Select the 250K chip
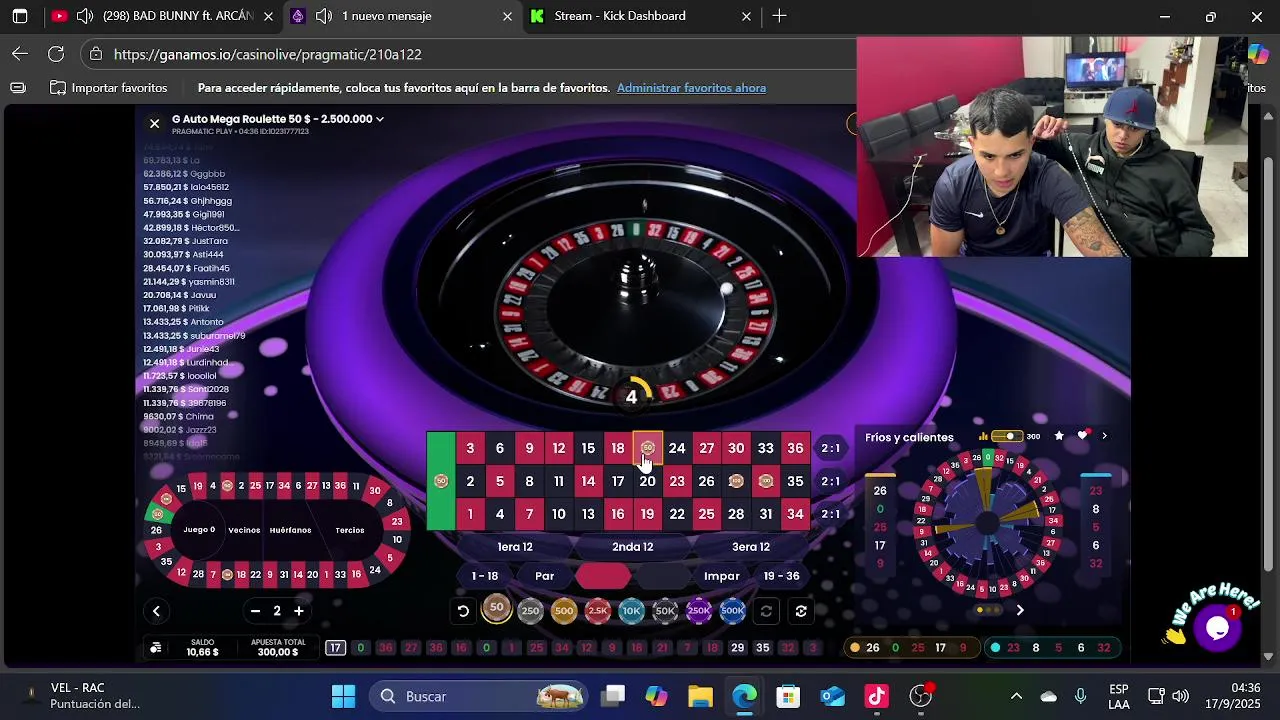 699,611
